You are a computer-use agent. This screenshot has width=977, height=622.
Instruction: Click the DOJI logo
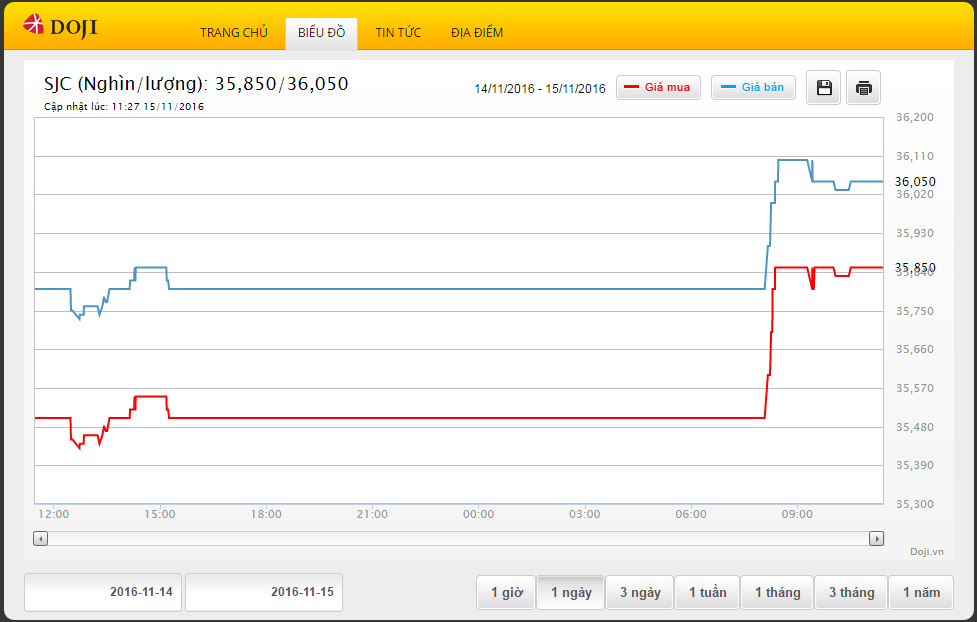click(60, 26)
